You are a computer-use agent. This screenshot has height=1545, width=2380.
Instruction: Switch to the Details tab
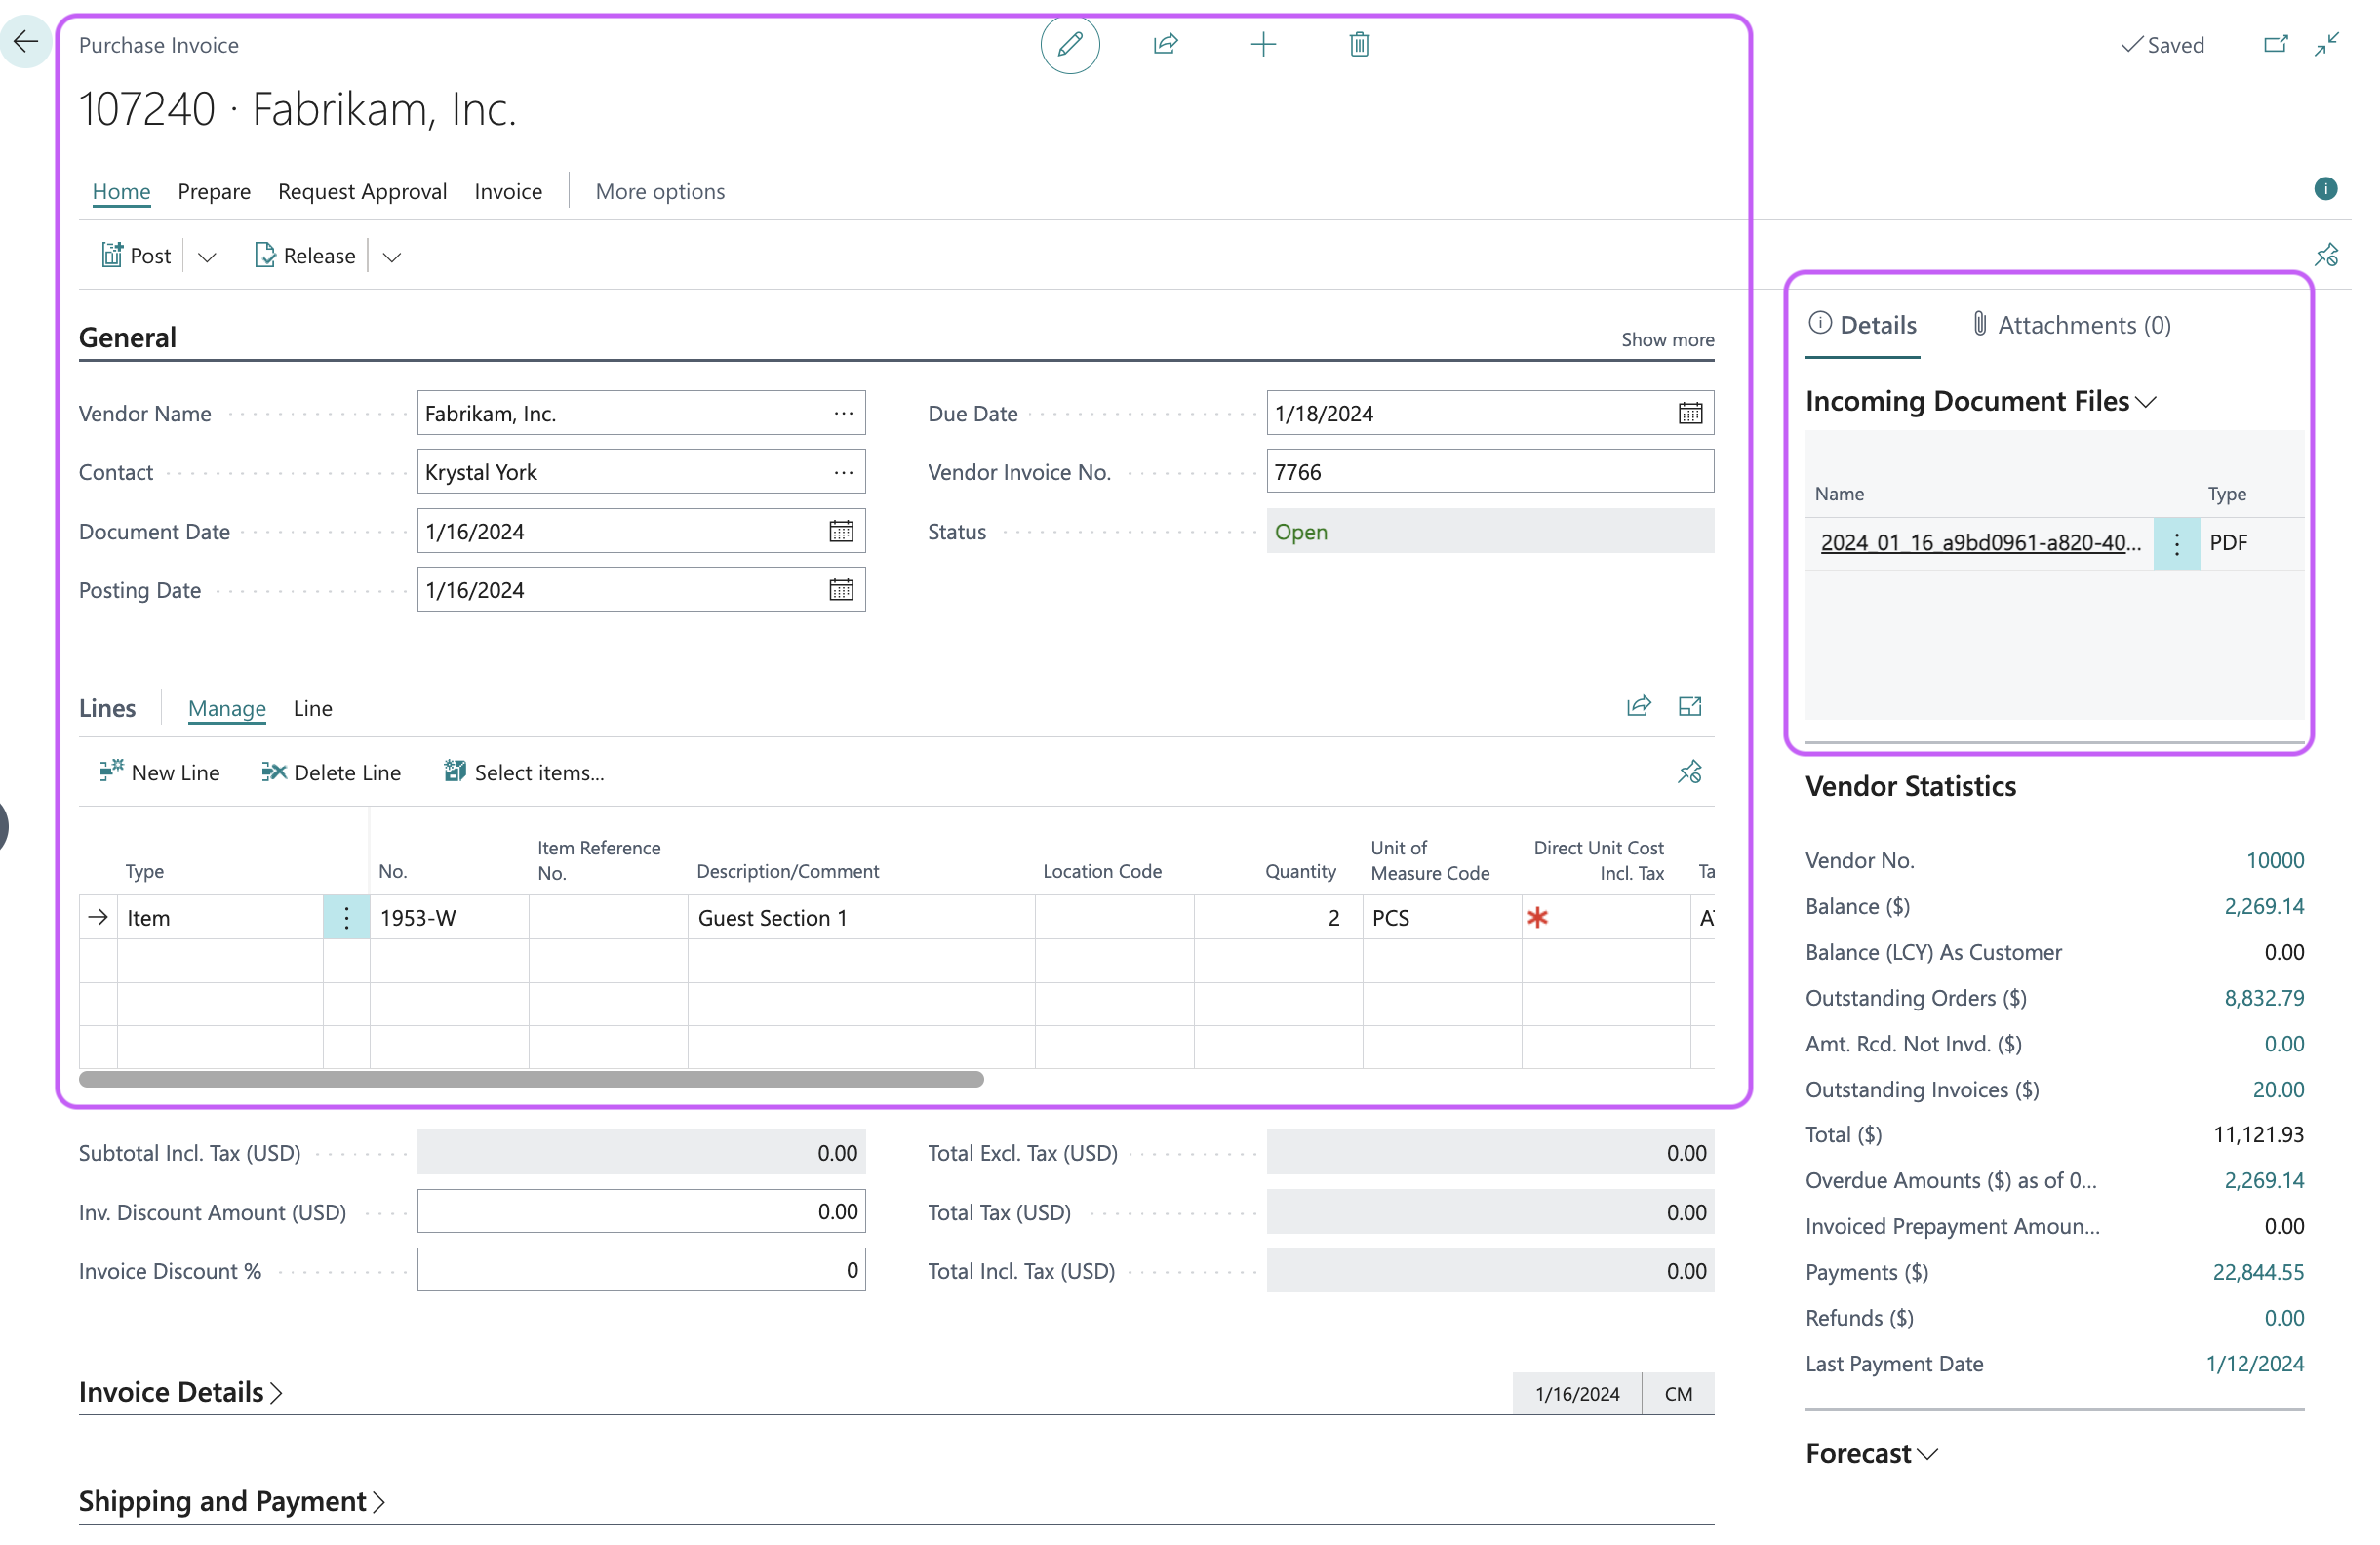[1863, 325]
